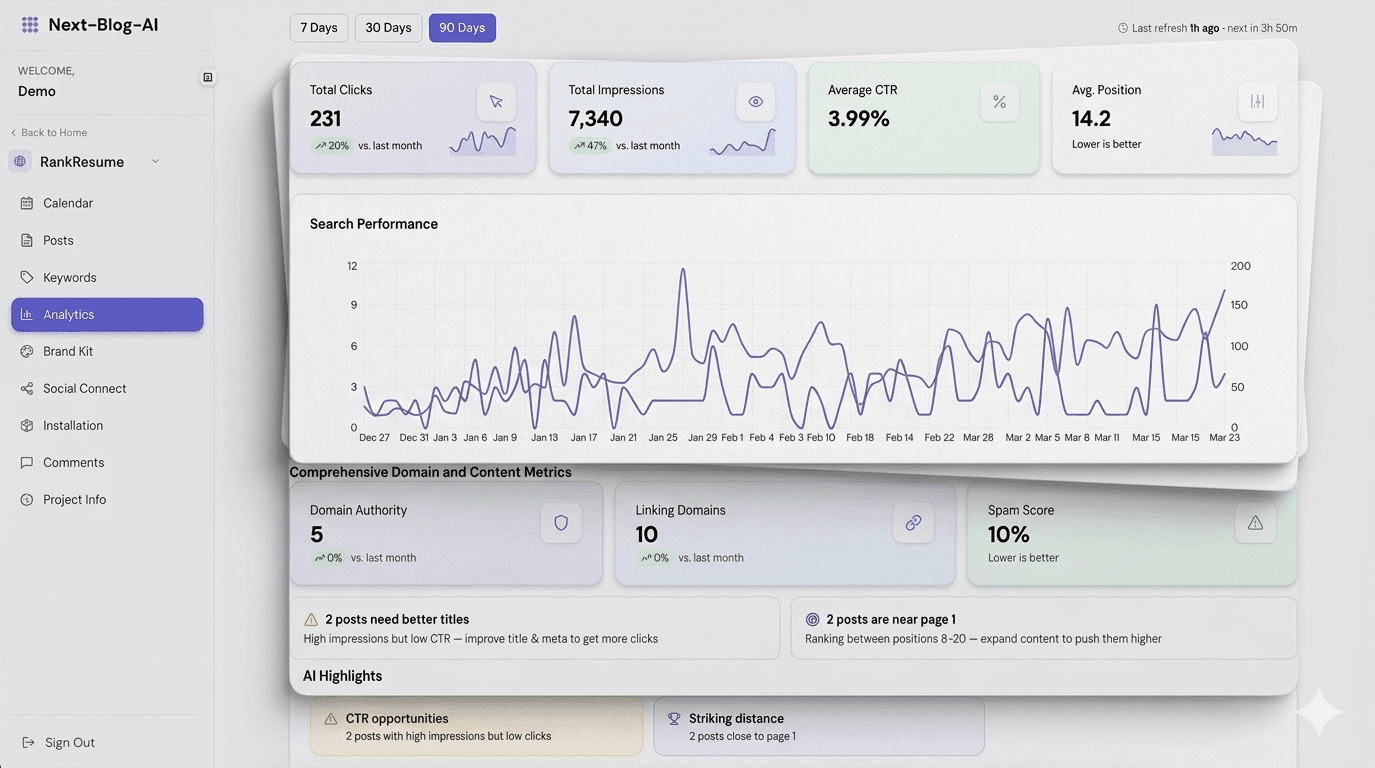Open the project switcher chevron
The image size is (1375, 768).
point(155,161)
